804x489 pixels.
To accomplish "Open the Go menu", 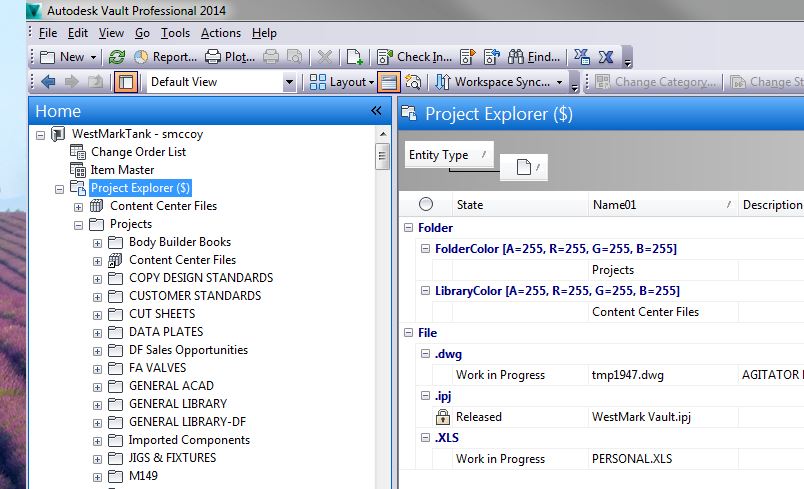I will click(142, 33).
